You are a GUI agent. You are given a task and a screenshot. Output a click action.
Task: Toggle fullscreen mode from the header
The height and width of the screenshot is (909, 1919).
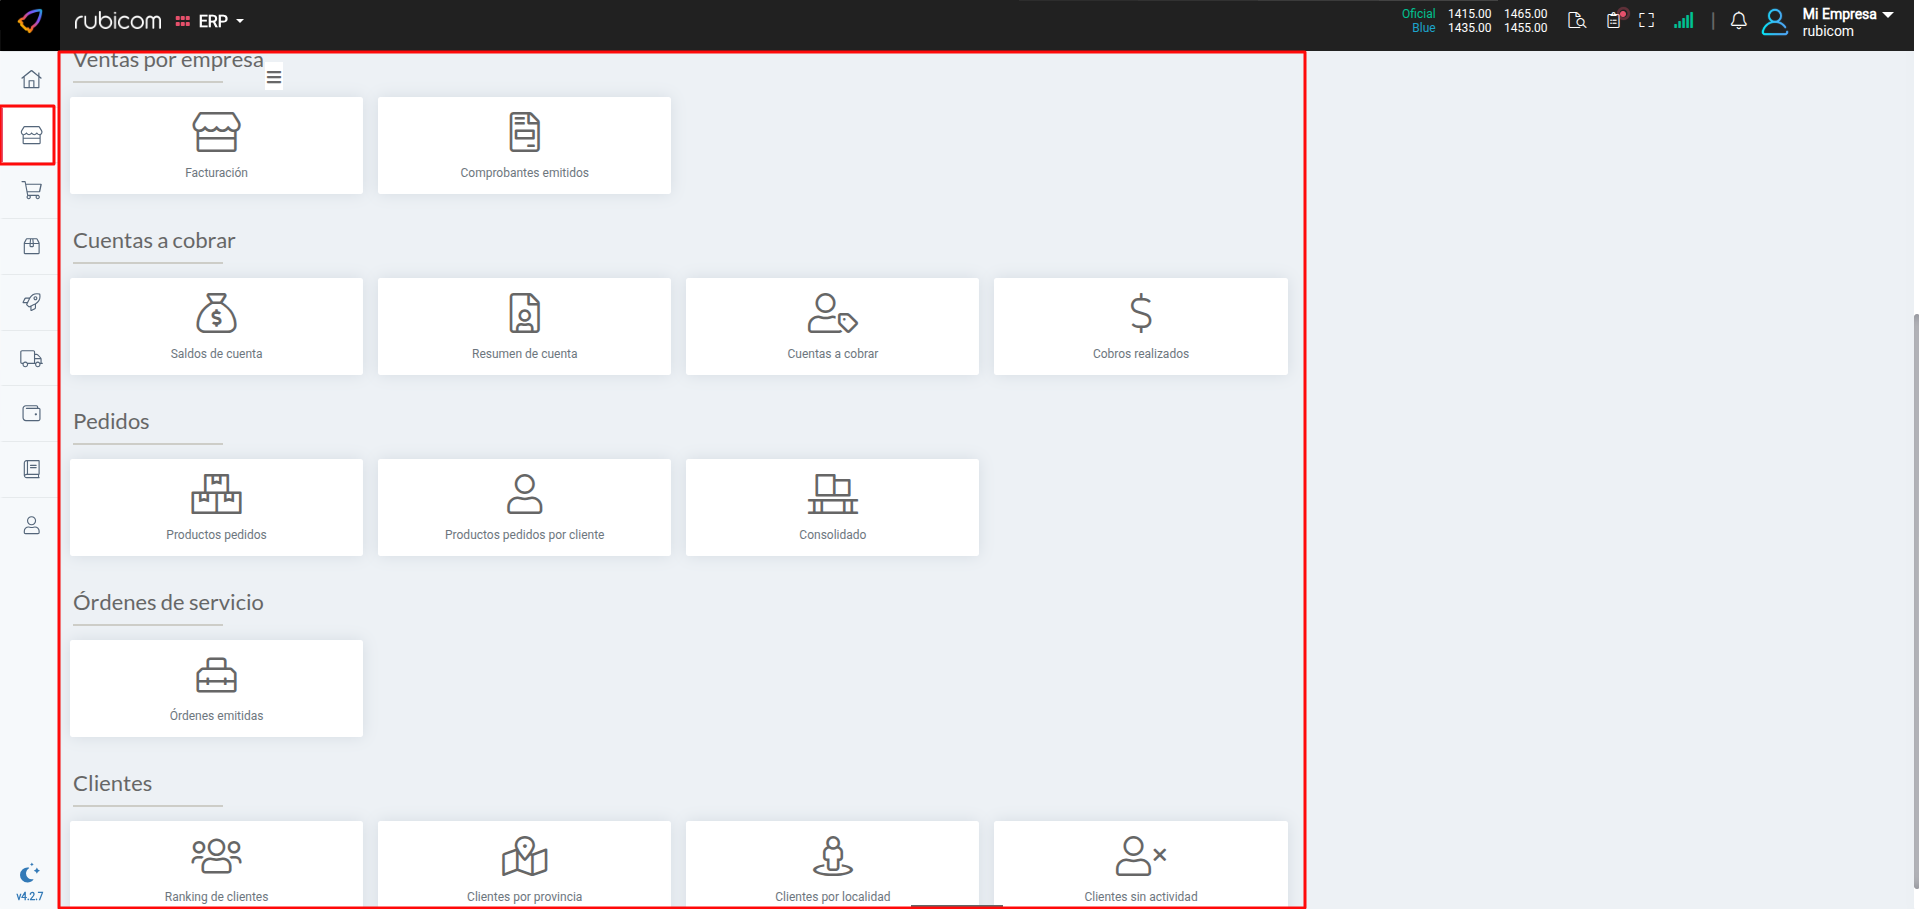(x=1646, y=21)
